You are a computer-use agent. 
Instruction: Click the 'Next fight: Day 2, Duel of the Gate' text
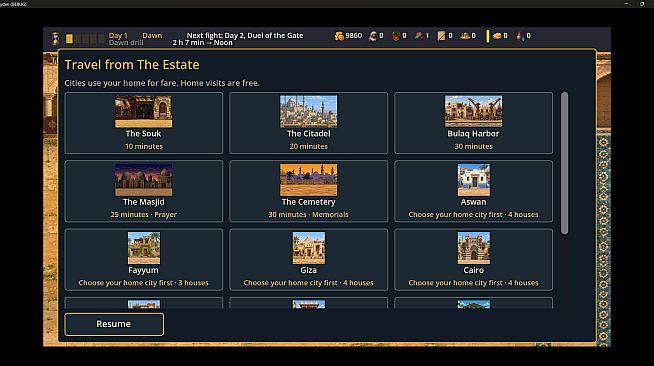click(x=245, y=35)
